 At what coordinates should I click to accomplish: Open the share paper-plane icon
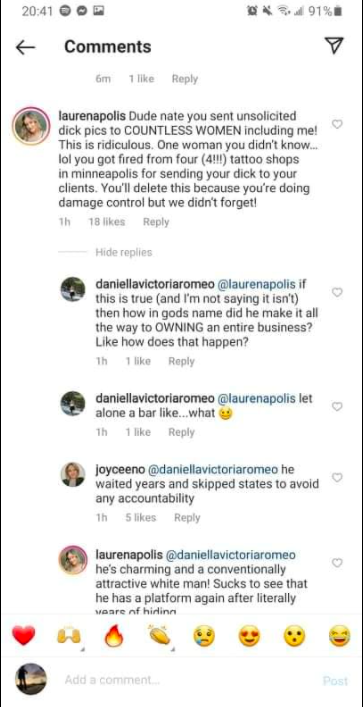[x=334, y=46]
